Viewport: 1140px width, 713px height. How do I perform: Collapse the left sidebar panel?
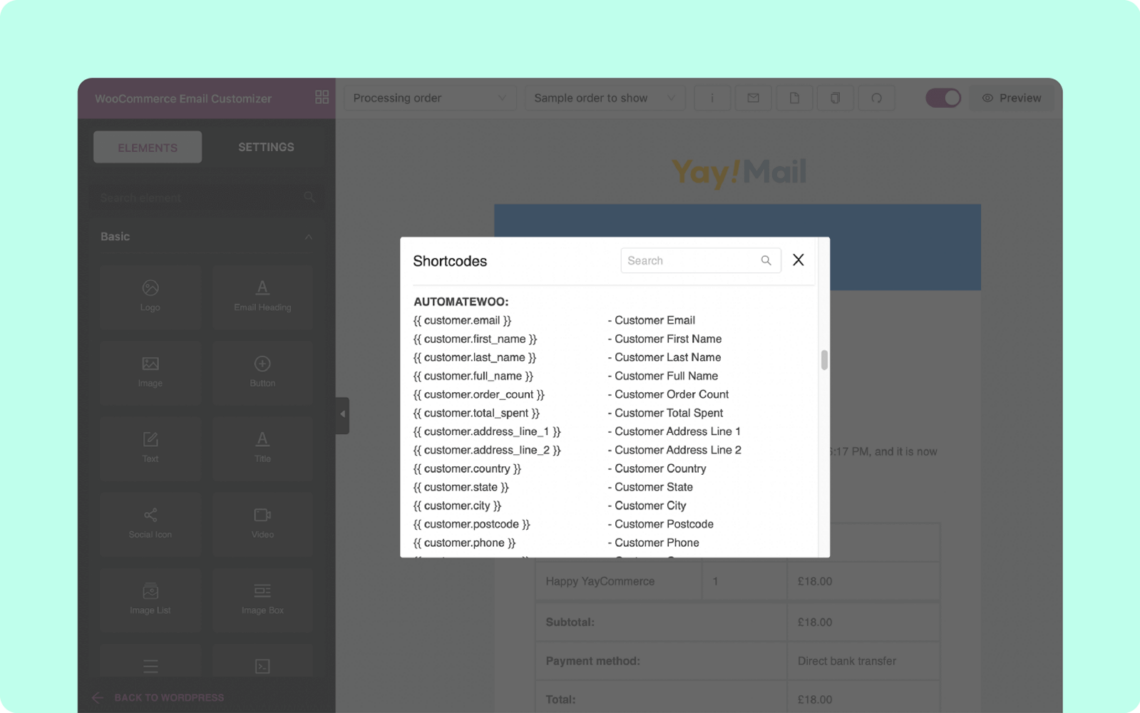(341, 415)
